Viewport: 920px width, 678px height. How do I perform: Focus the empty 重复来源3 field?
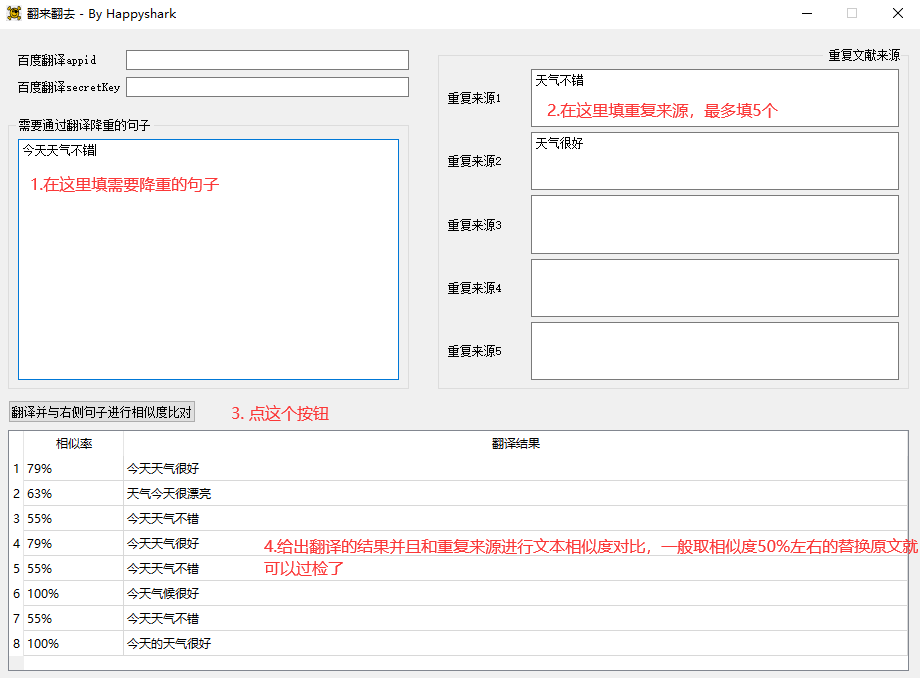tap(714, 224)
